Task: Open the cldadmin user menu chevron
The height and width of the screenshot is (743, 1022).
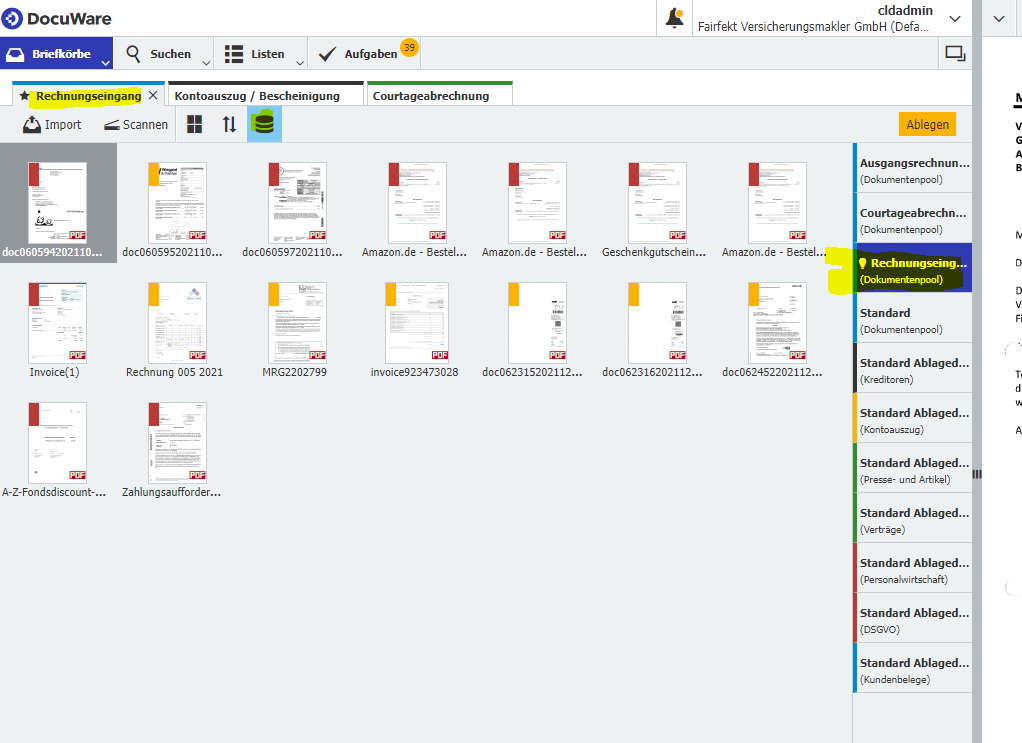Action: [x=955, y=18]
